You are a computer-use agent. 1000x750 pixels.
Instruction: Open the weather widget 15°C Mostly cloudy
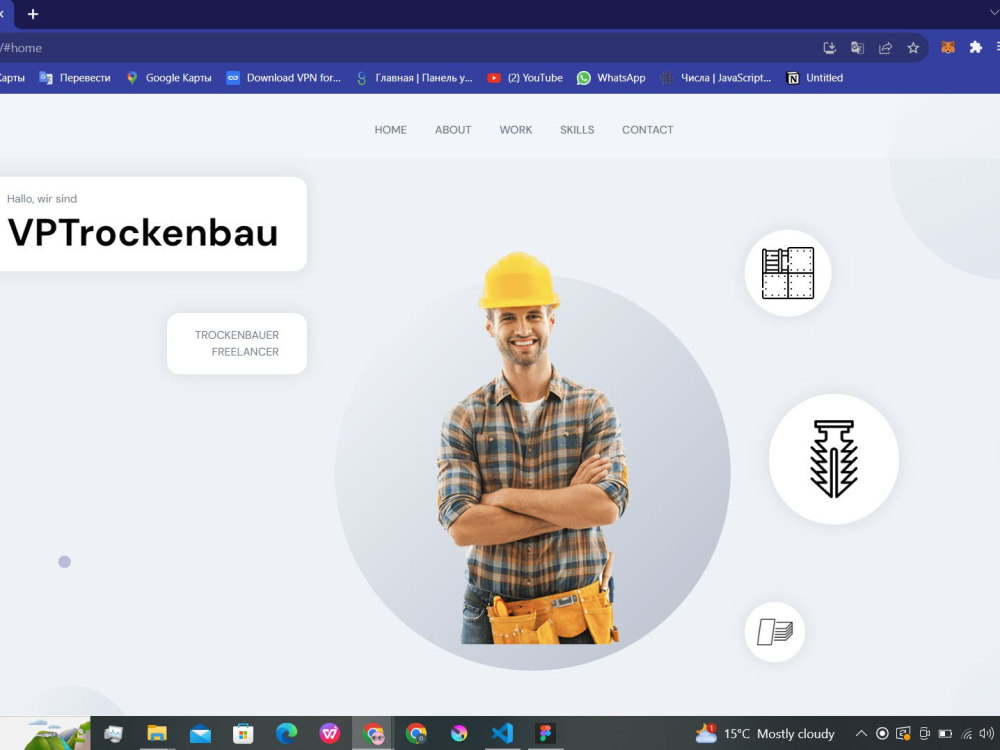point(765,733)
